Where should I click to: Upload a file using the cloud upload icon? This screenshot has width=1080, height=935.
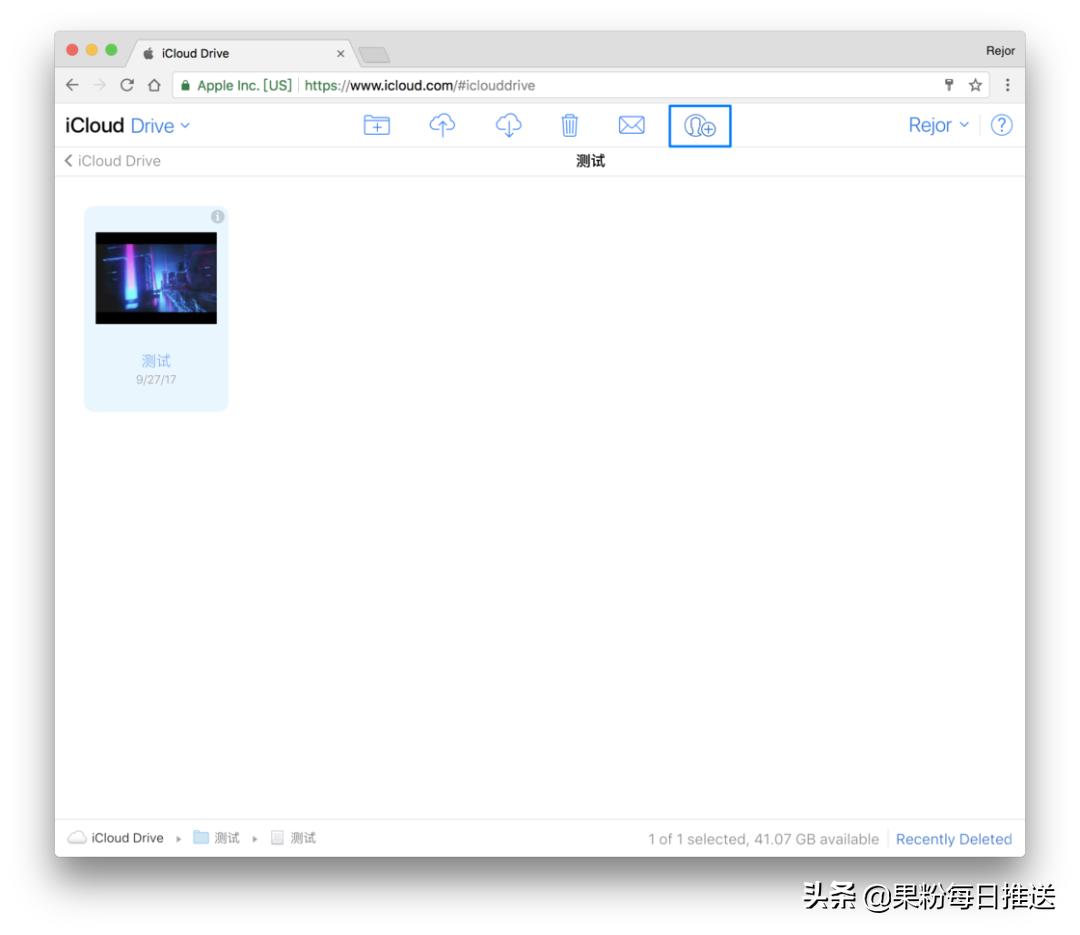pos(444,125)
